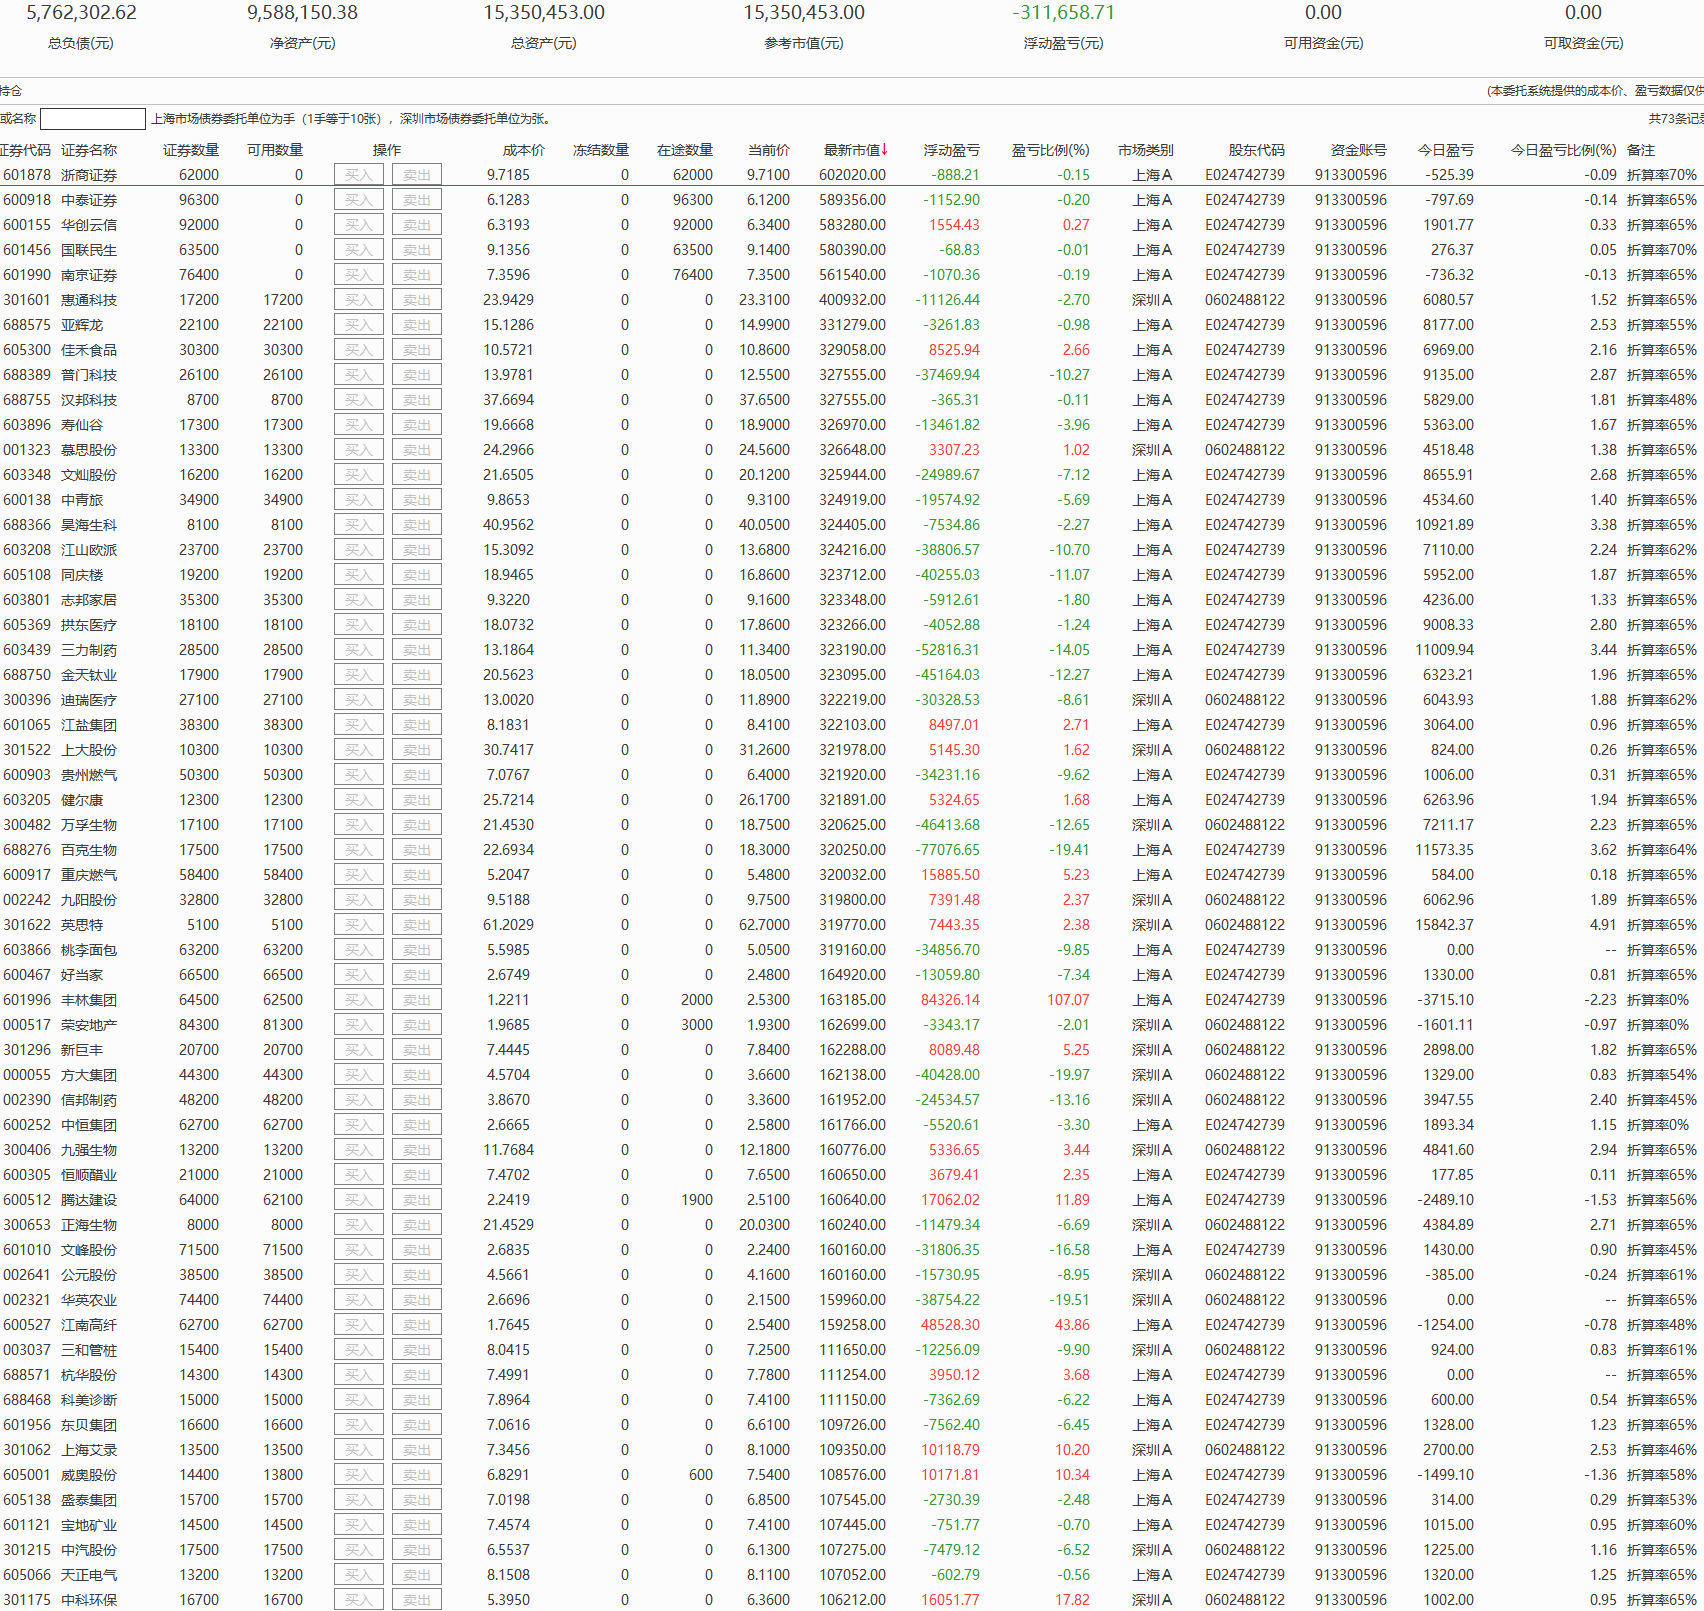This screenshot has width=1704, height=1611.
Task: Select the 持仓 tab label
Action: (11, 91)
